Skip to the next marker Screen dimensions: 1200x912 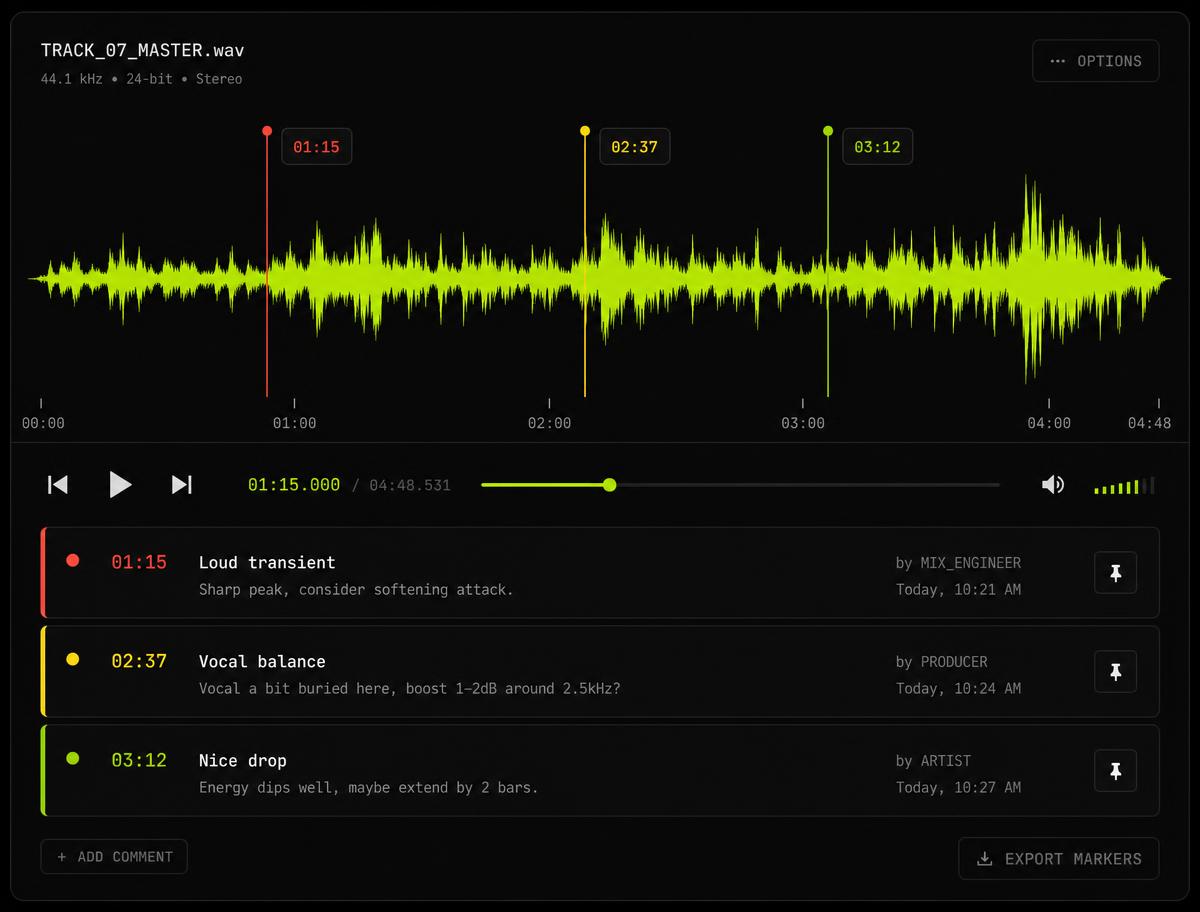click(x=181, y=485)
